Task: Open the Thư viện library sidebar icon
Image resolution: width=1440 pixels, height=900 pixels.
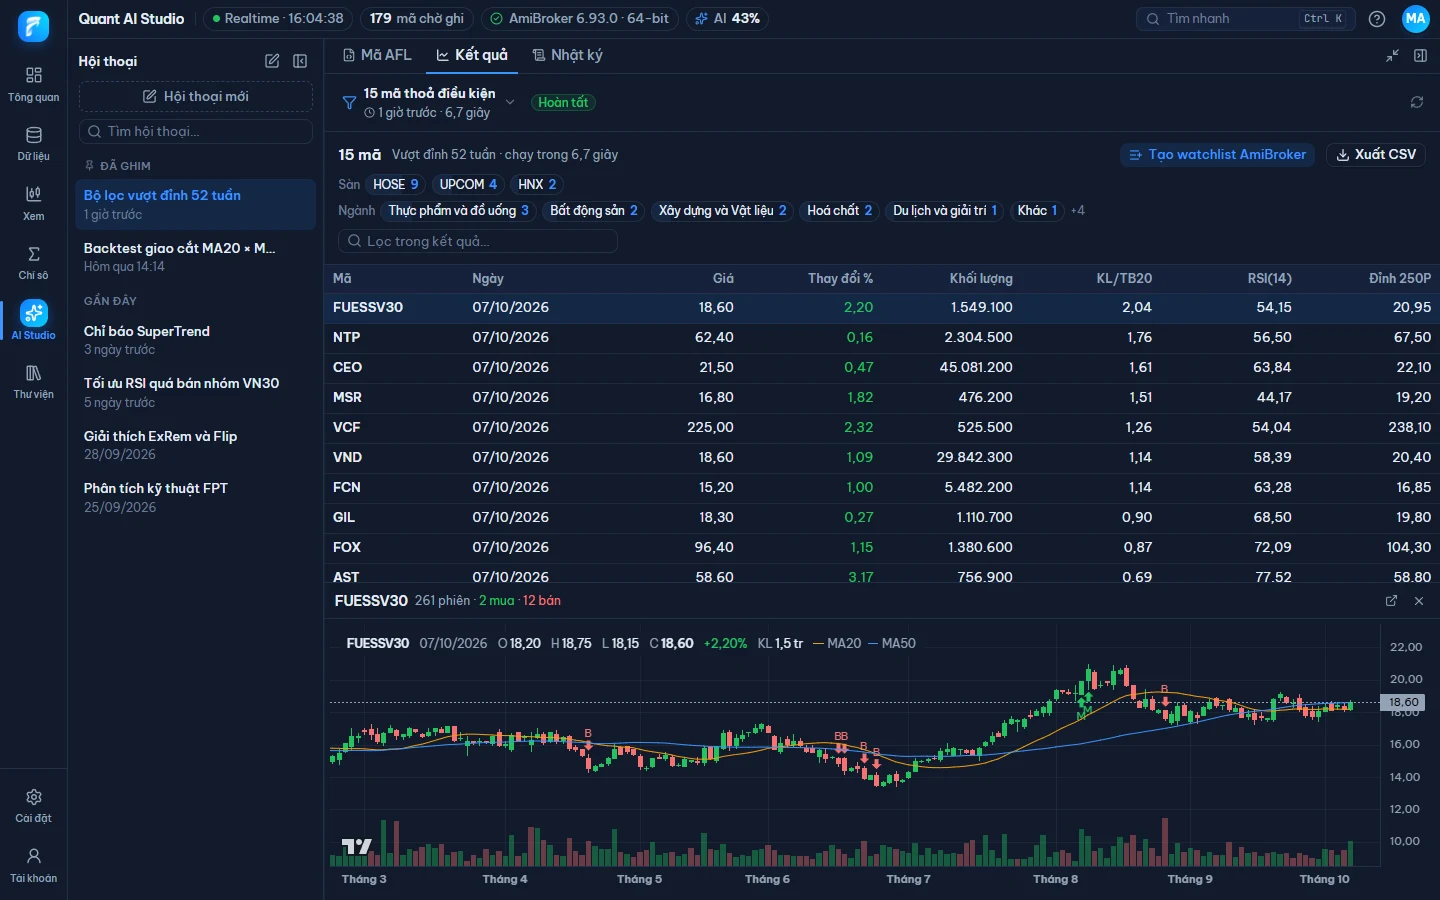Action: [x=33, y=381]
